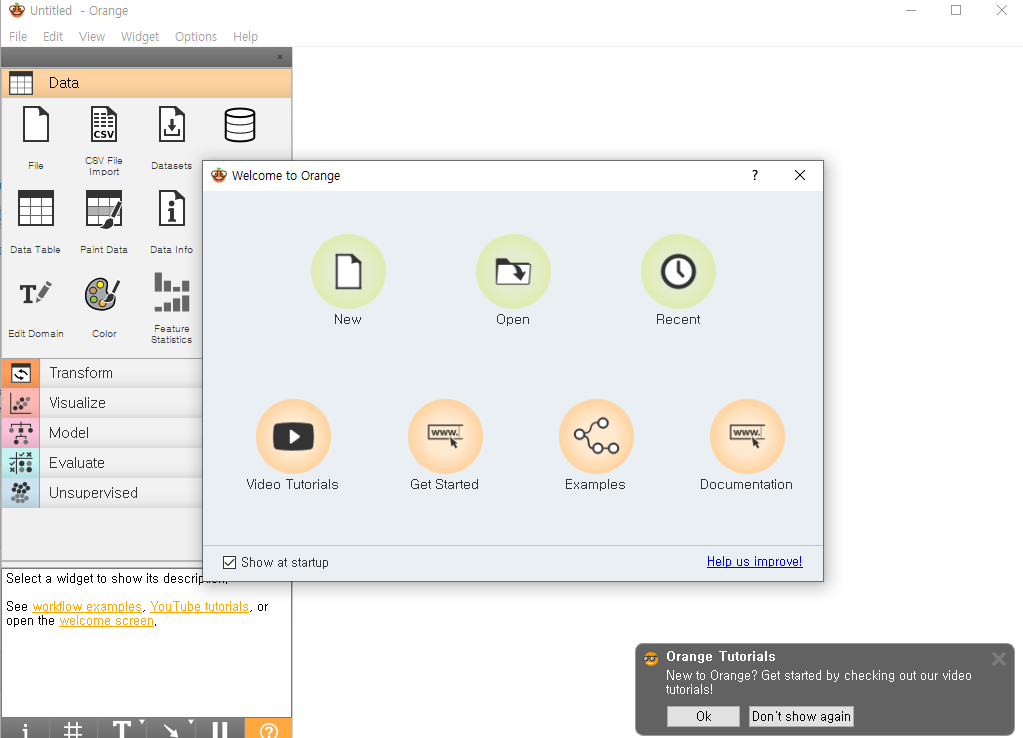Open the Widget menu

[140, 37]
